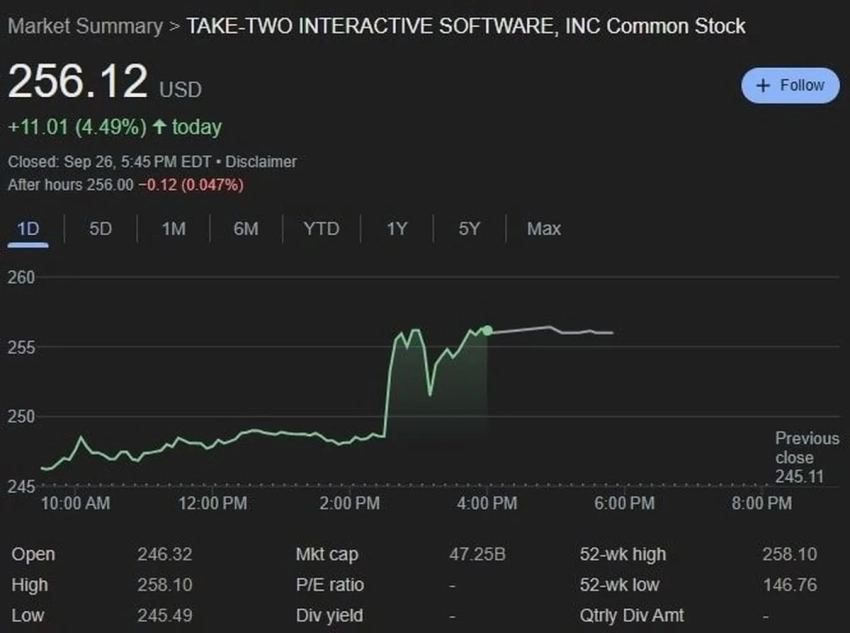Open the Disclaimer link
This screenshot has width=850, height=633.
pos(261,161)
